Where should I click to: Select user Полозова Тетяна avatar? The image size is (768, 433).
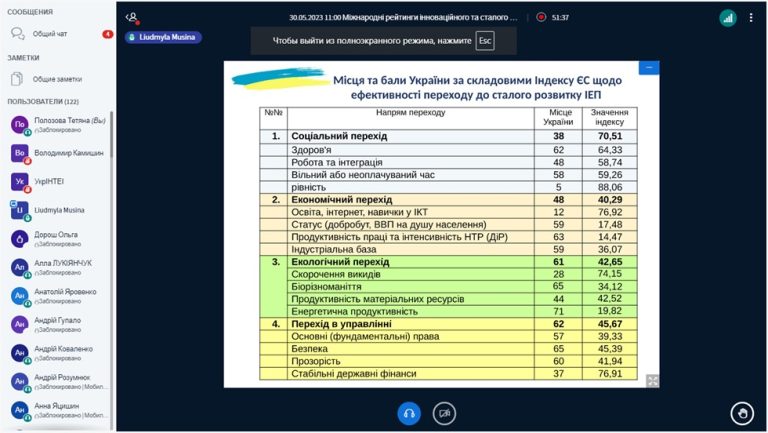(x=20, y=125)
